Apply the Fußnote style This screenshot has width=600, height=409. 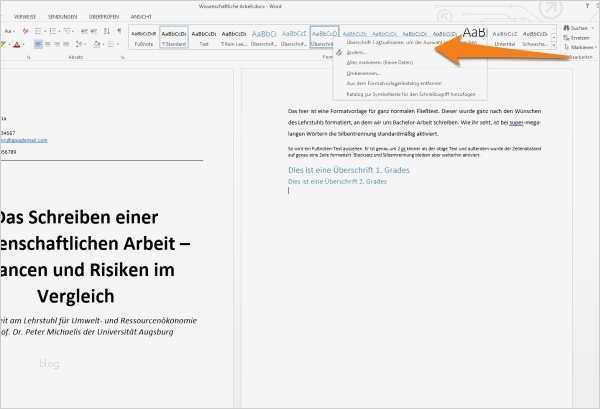click(143, 38)
